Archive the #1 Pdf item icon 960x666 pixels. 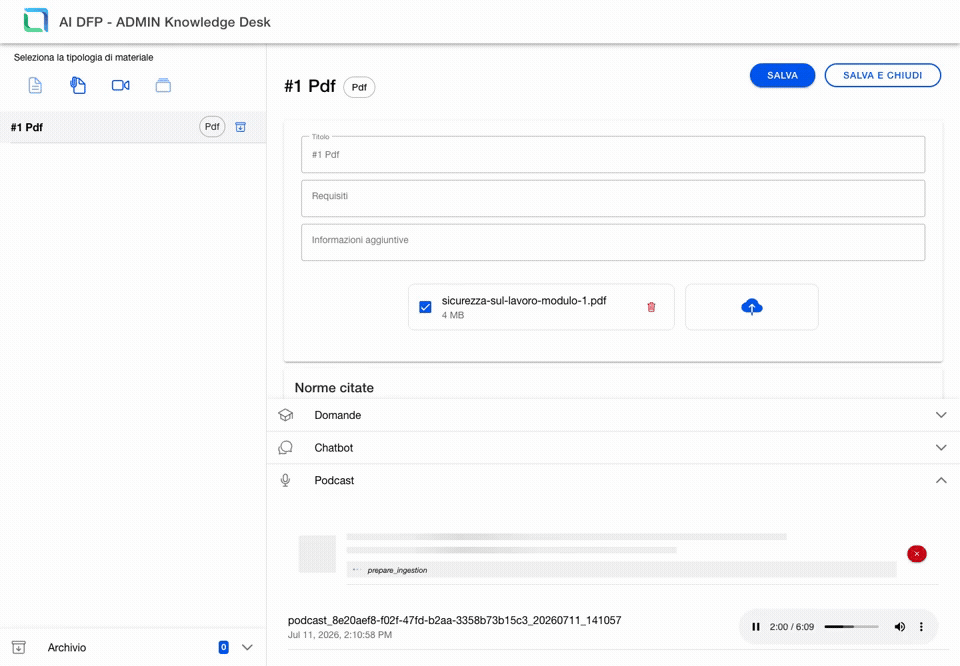coord(241,127)
